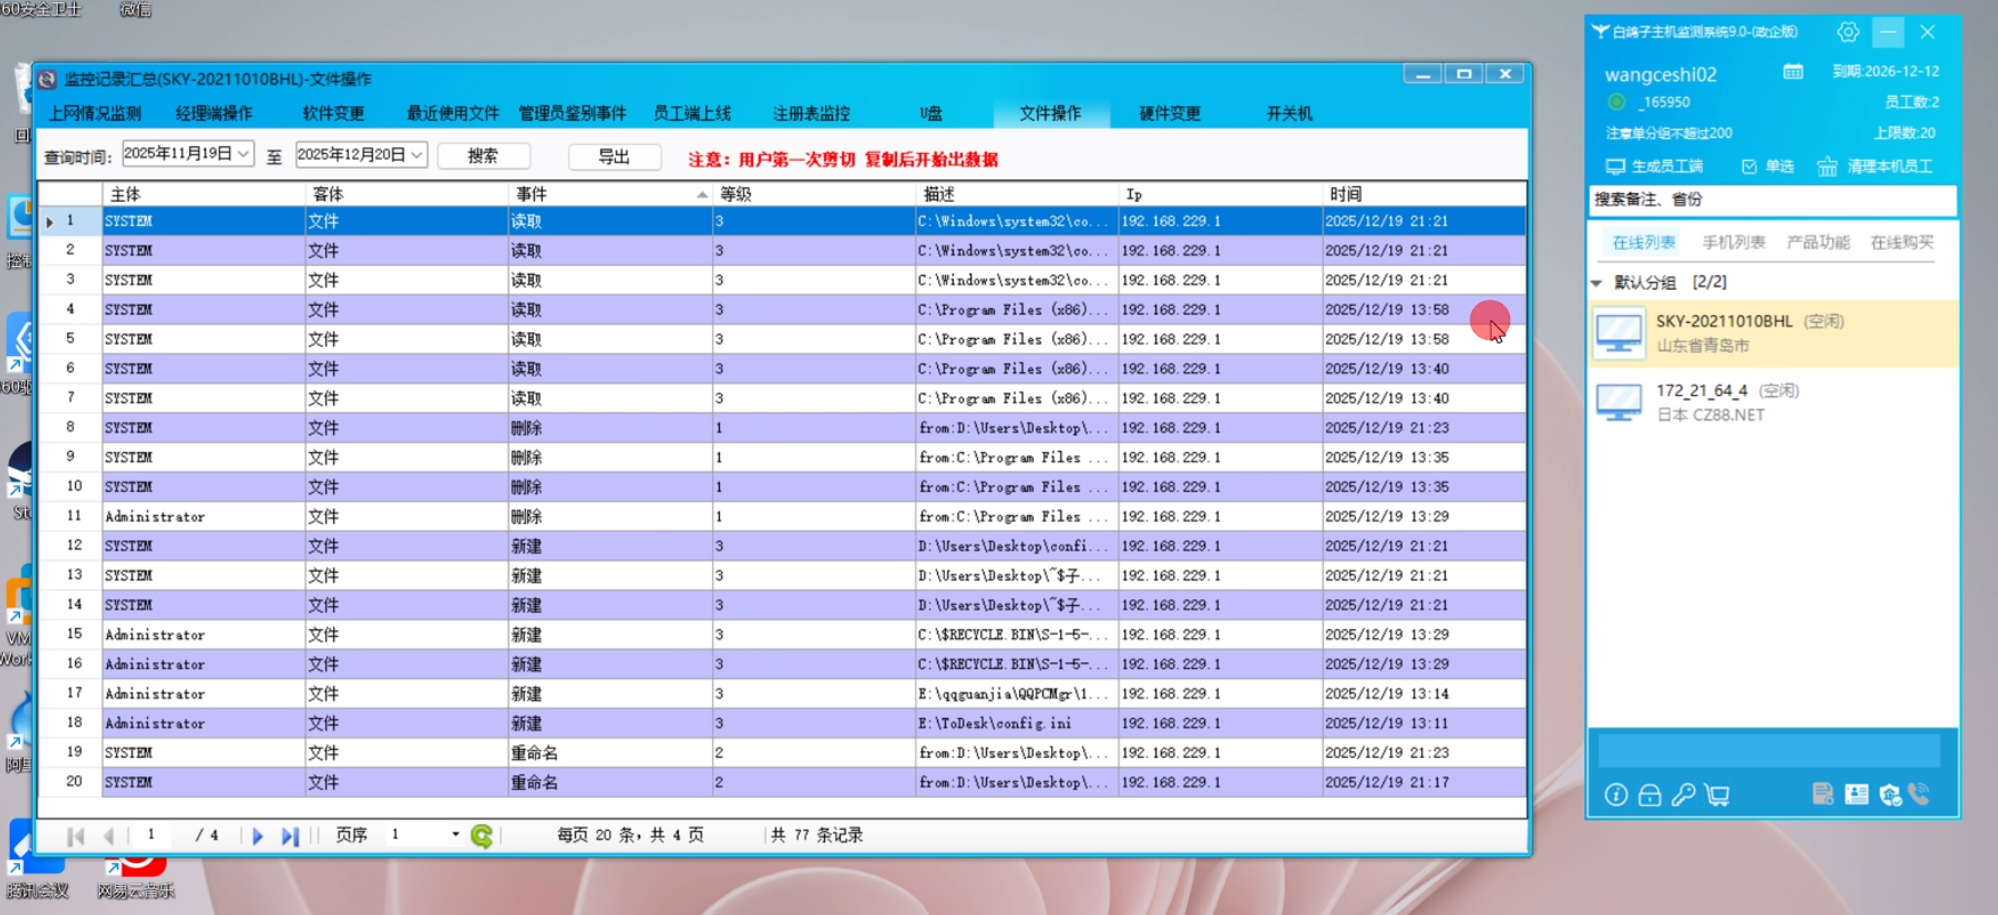Go to the next page of records

coord(257,836)
